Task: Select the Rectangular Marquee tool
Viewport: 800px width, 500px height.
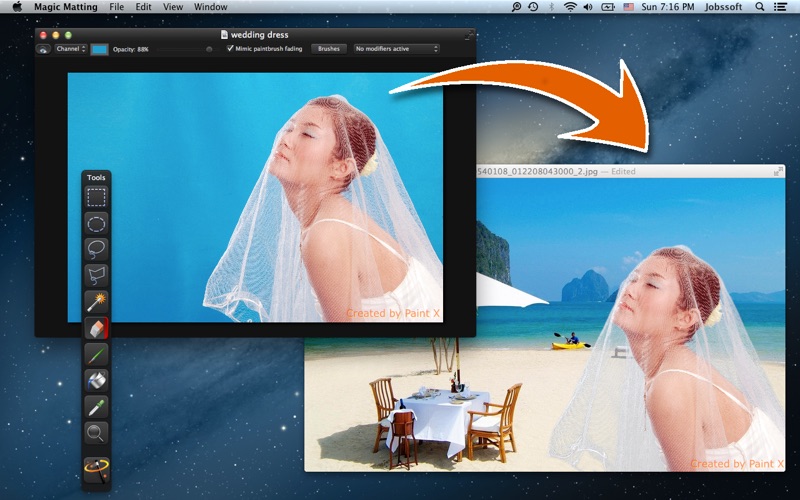Action: [96, 197]
